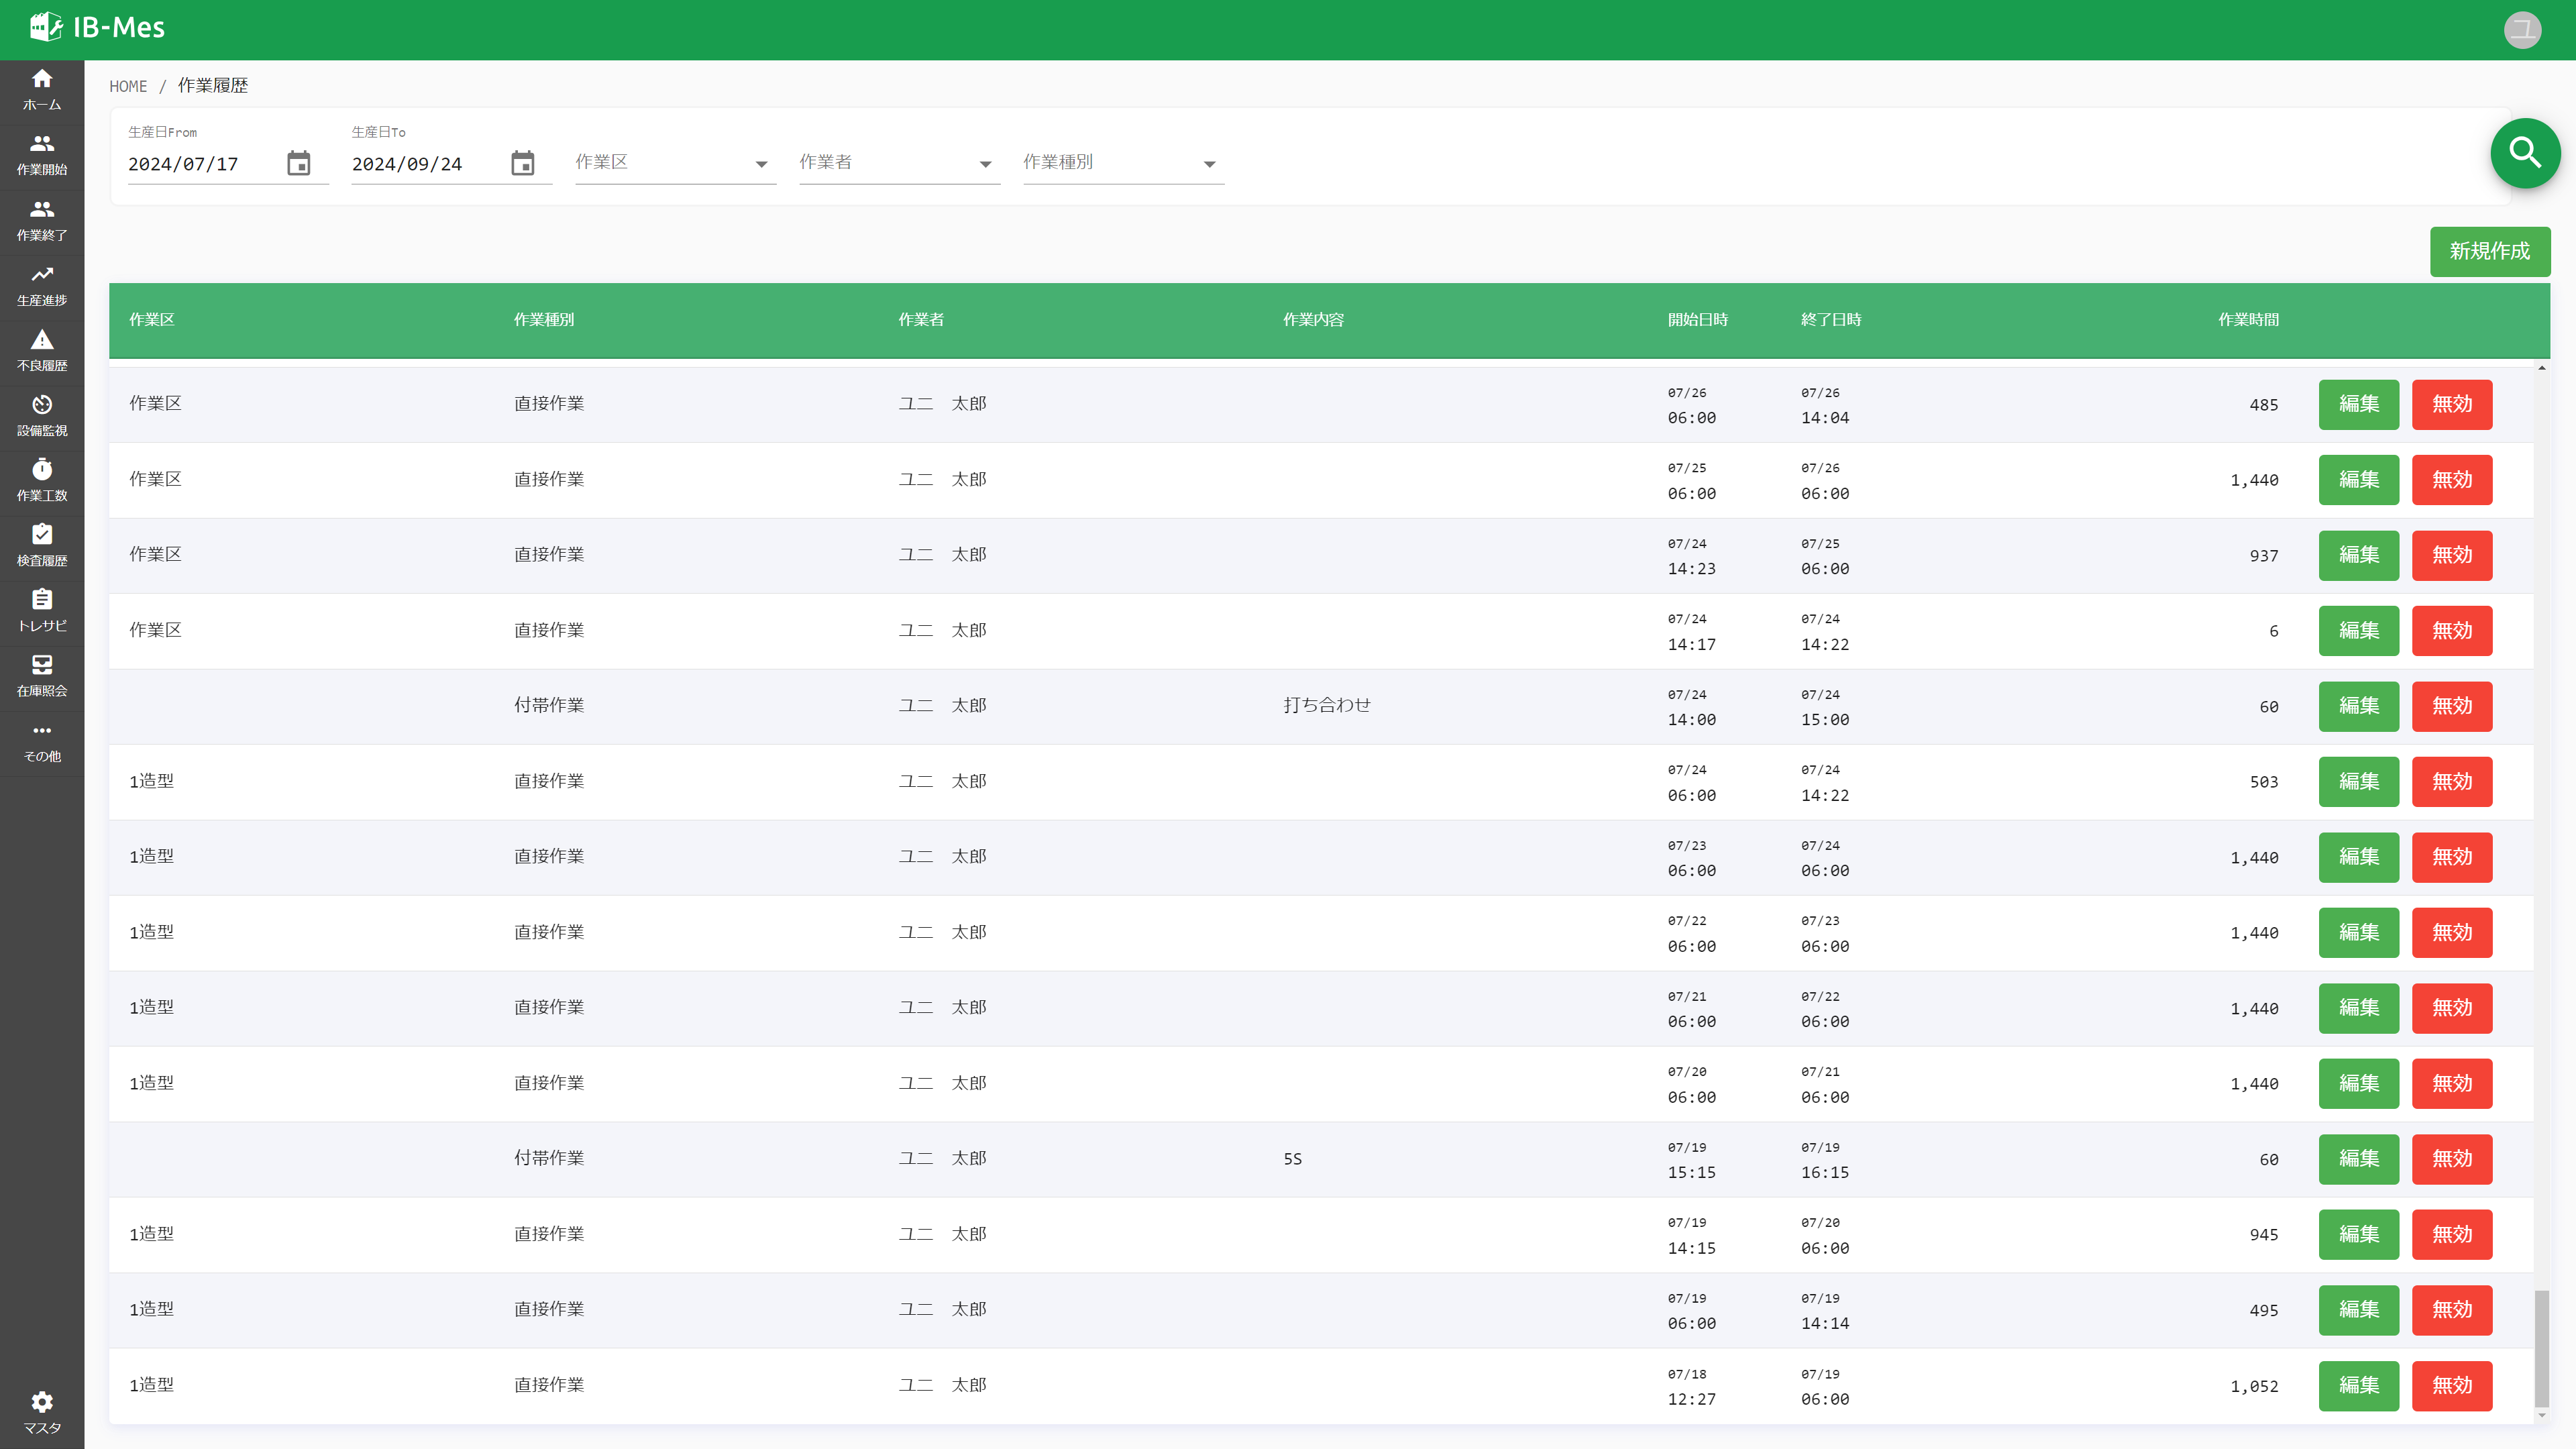
Task: Click 編集 for the 6-minute row
Action: [2359, 631]
